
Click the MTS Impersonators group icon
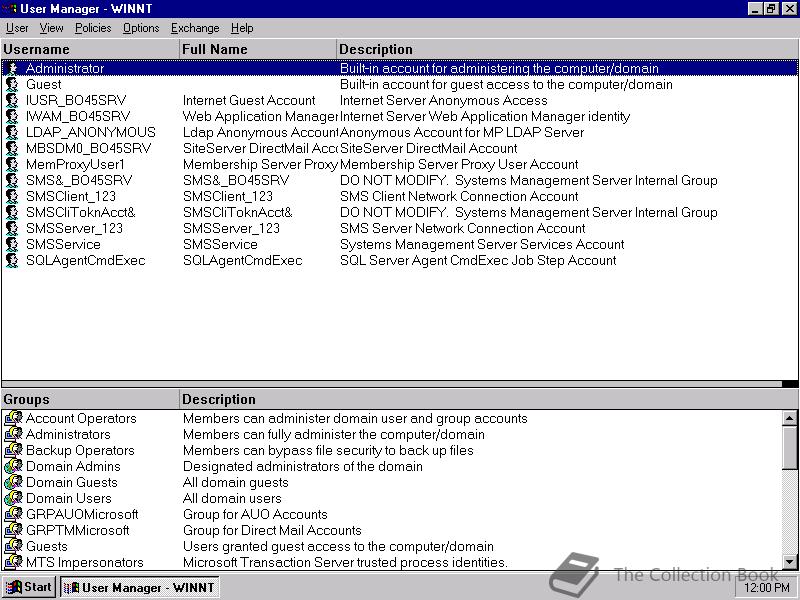(13, 562)
